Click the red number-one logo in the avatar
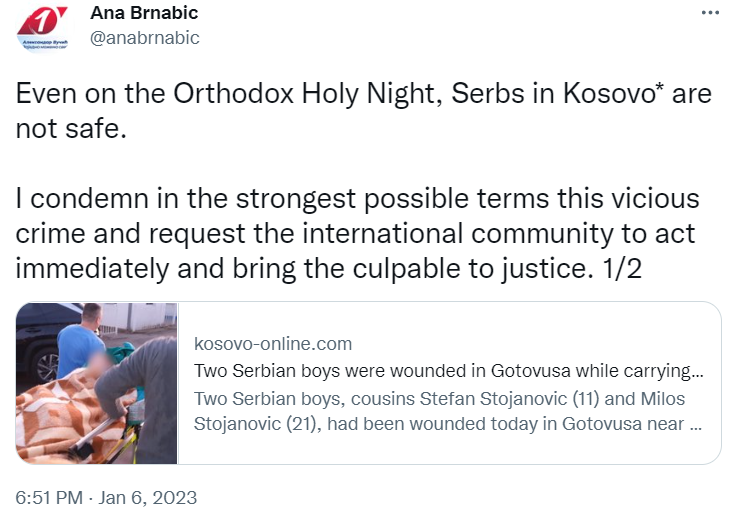The image size is (730, 514). 44,18
